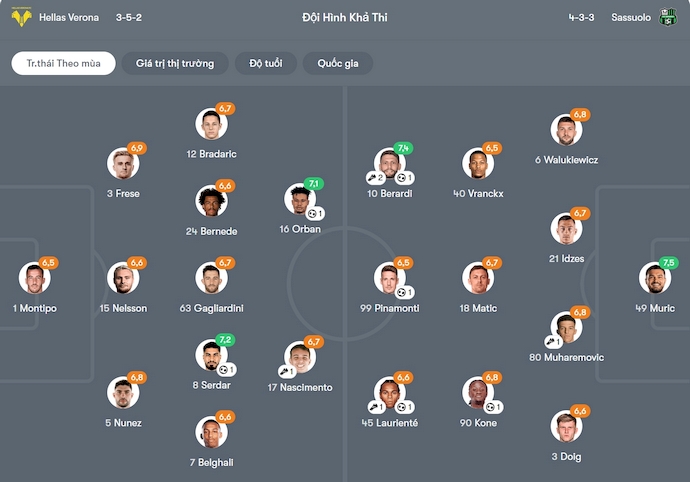Click the Hellas Verona club crest

click(x=21, y=17)
